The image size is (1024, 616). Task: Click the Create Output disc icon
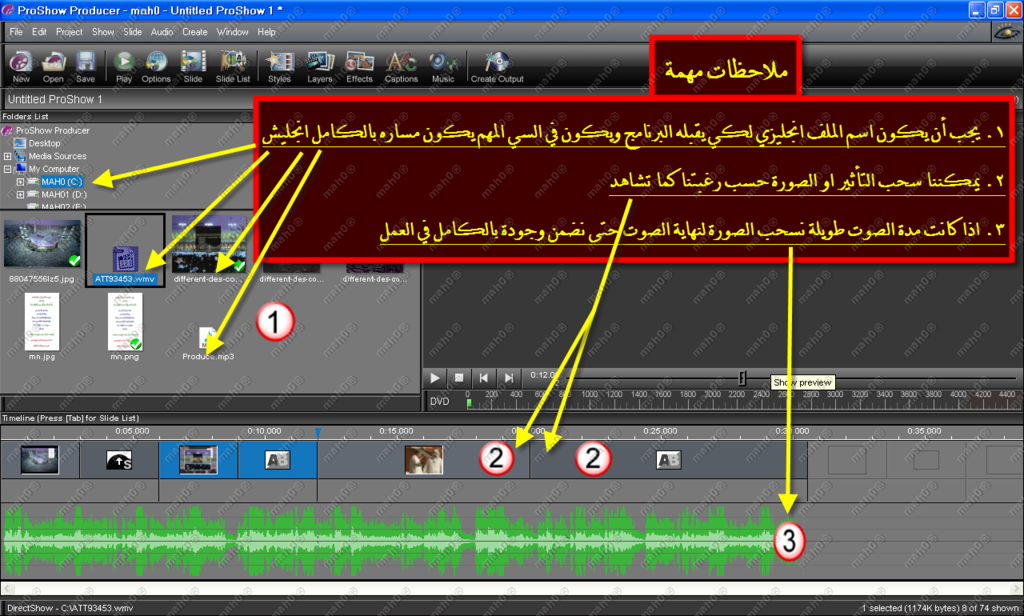[x=497, y=62]
